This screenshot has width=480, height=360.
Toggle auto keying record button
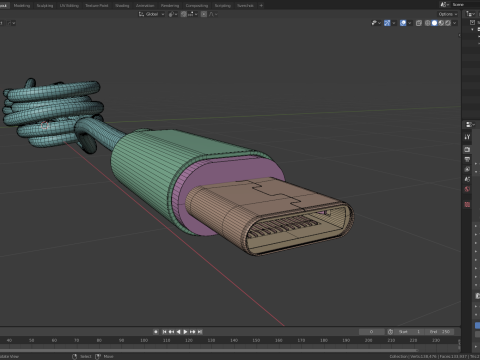[156, 332]
